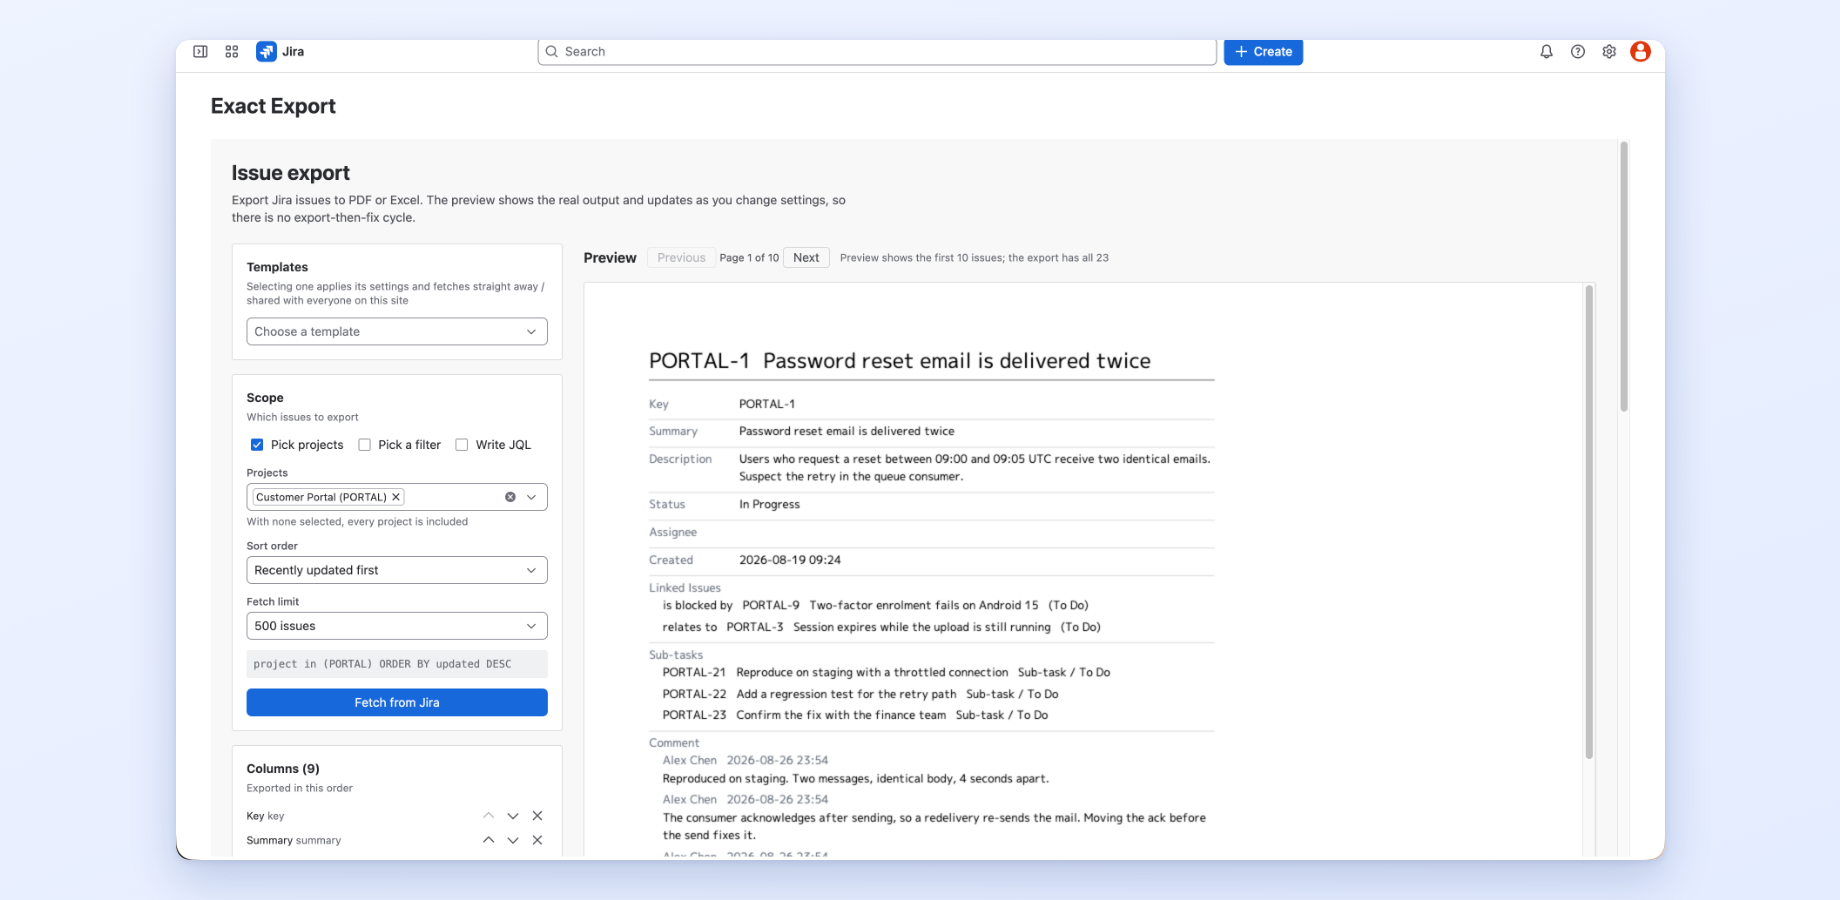Remove the Summary column

pos(537,841)
